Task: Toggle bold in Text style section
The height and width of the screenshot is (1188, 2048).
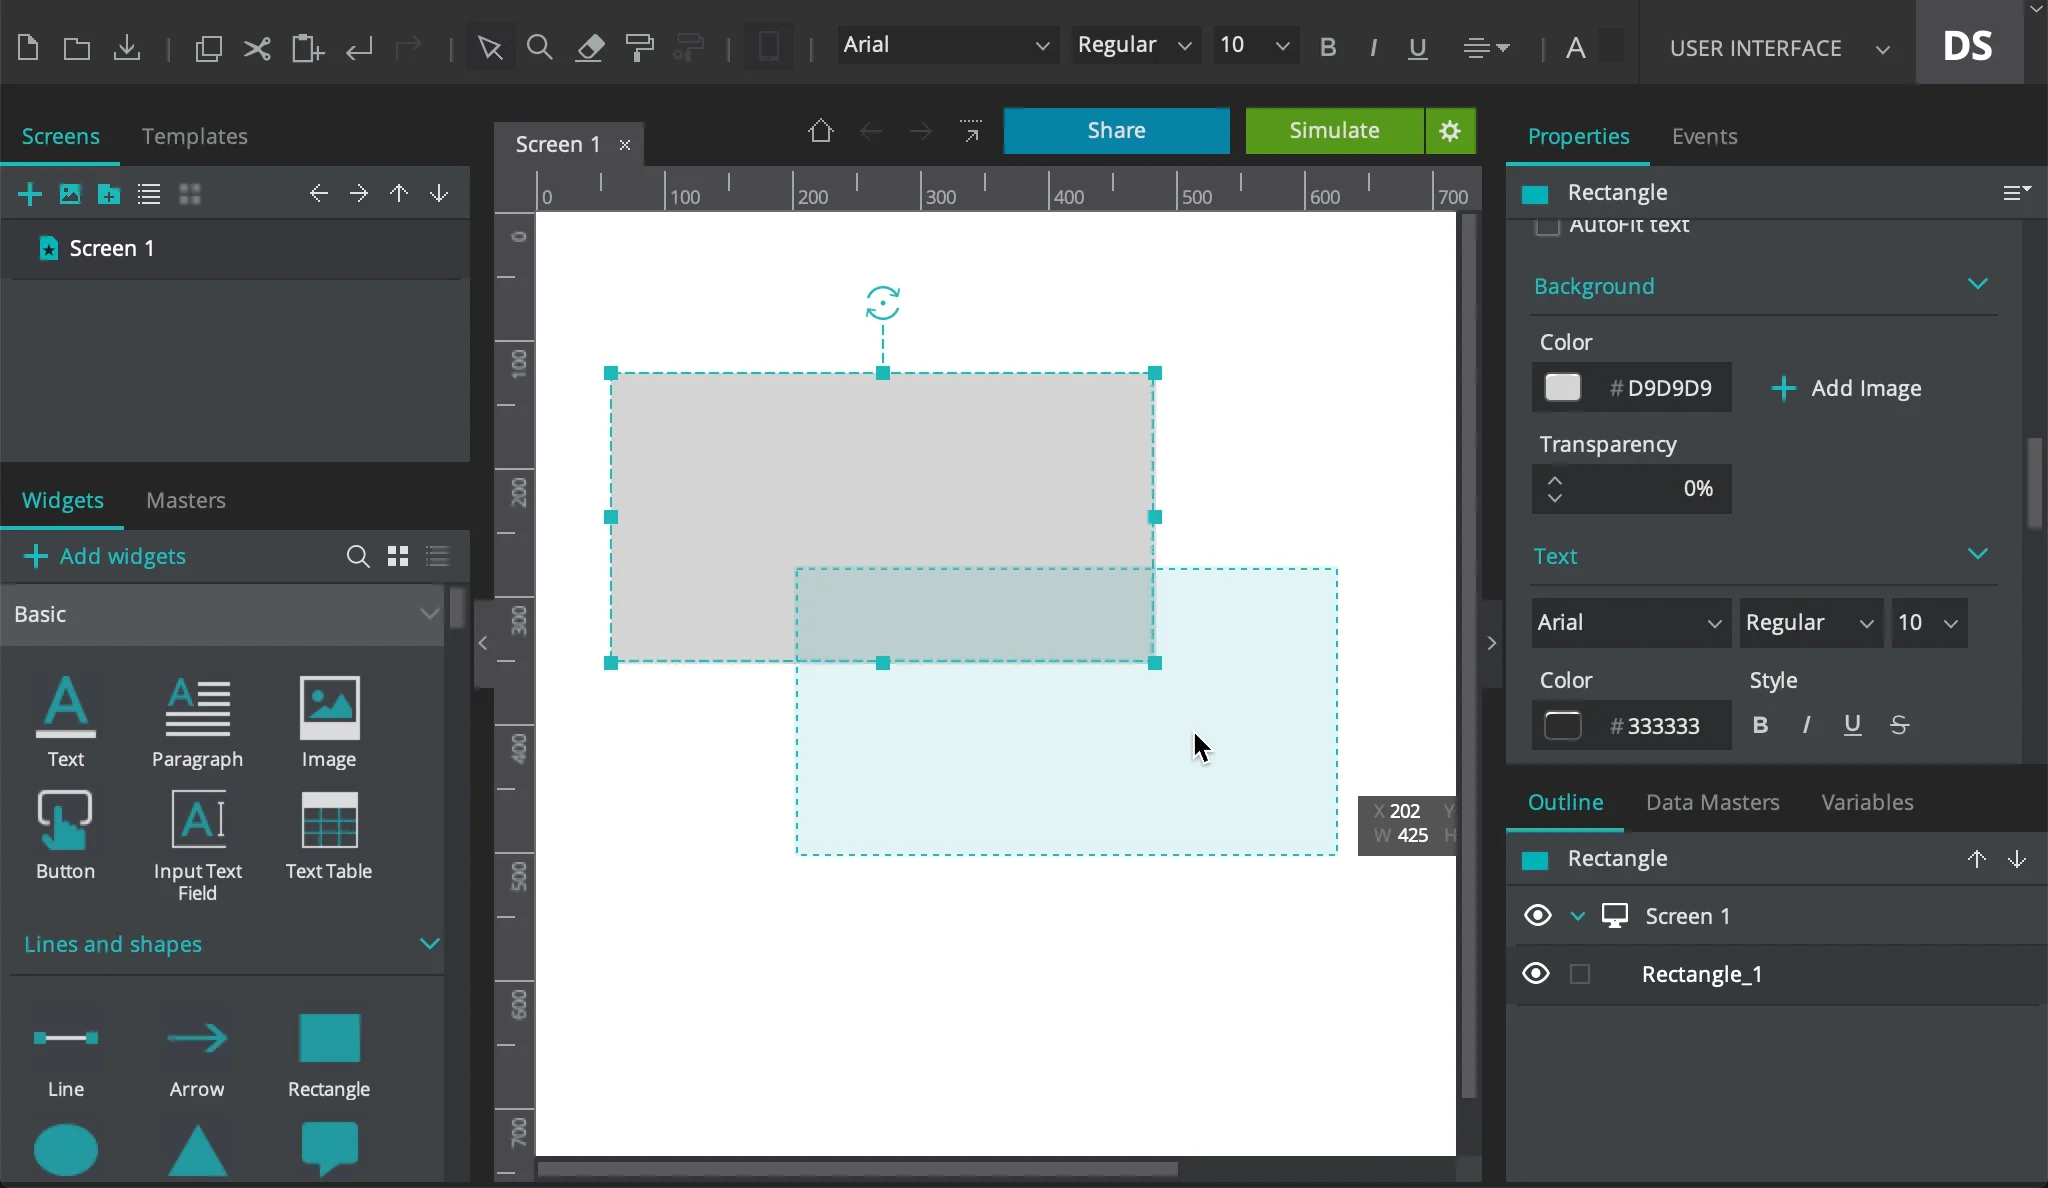Action: [1761, 725]
